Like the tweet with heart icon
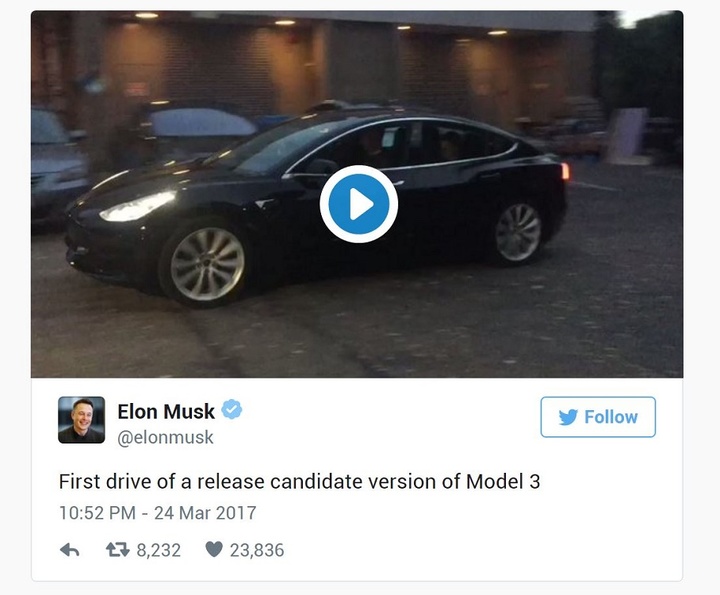The height and width of the screenshot is (595, 720). (x=214, y=549)
